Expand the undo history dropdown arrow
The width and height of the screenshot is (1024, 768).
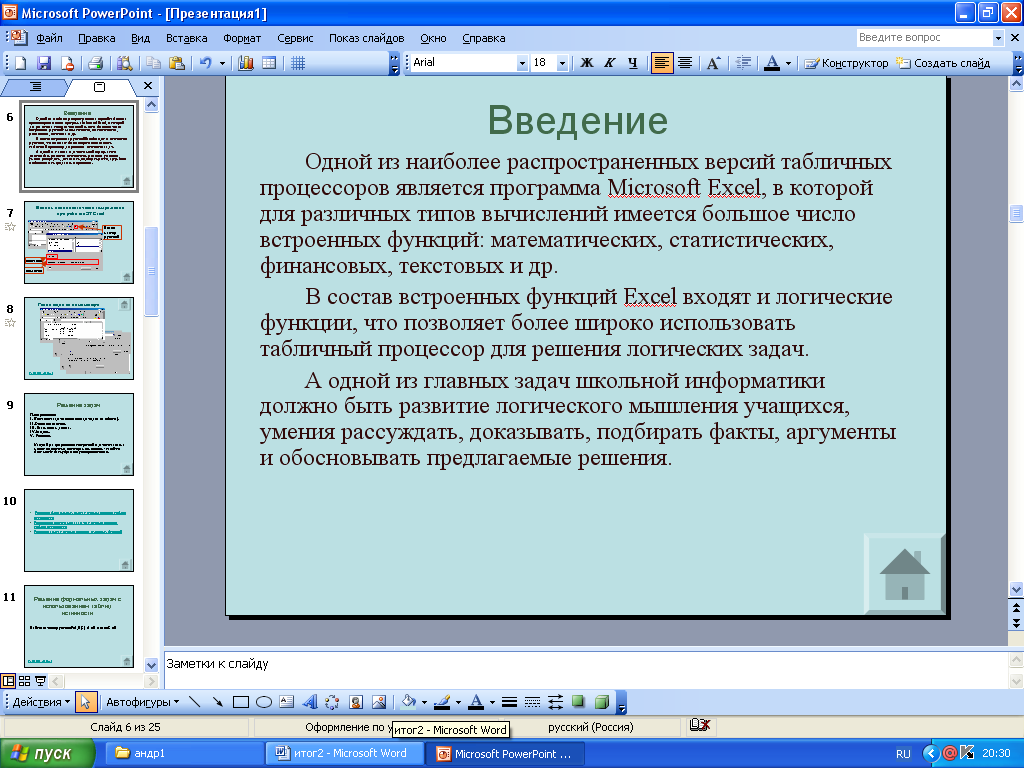tap(222, 63)
